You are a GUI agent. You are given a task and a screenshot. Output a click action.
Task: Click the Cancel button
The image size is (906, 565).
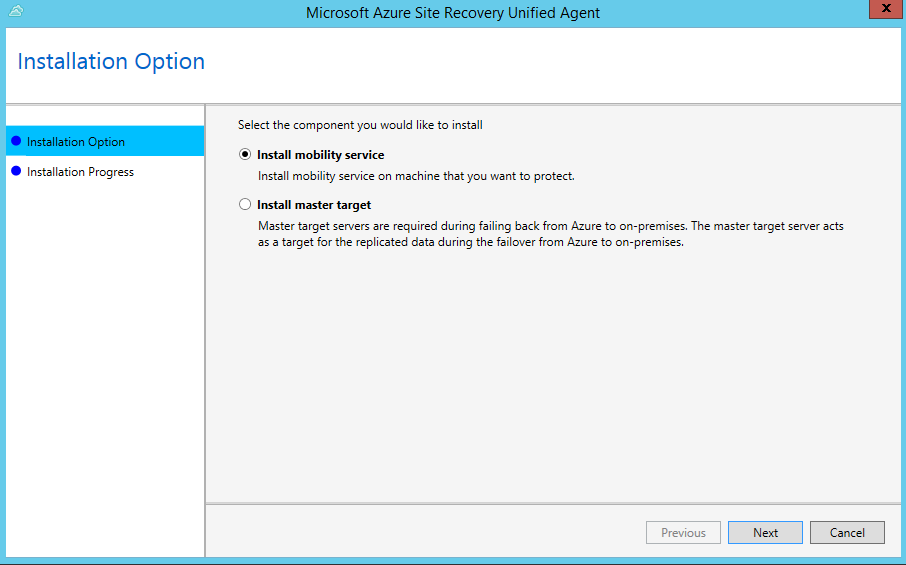coord(847,533)
